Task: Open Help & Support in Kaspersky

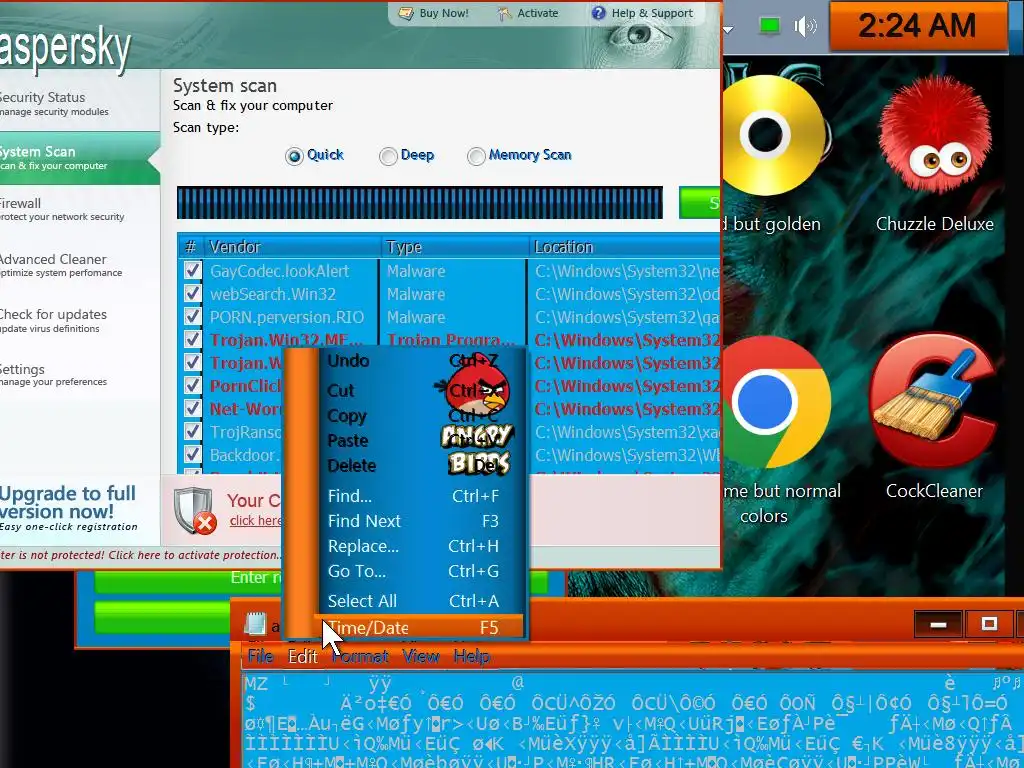Action: [642, 13]
